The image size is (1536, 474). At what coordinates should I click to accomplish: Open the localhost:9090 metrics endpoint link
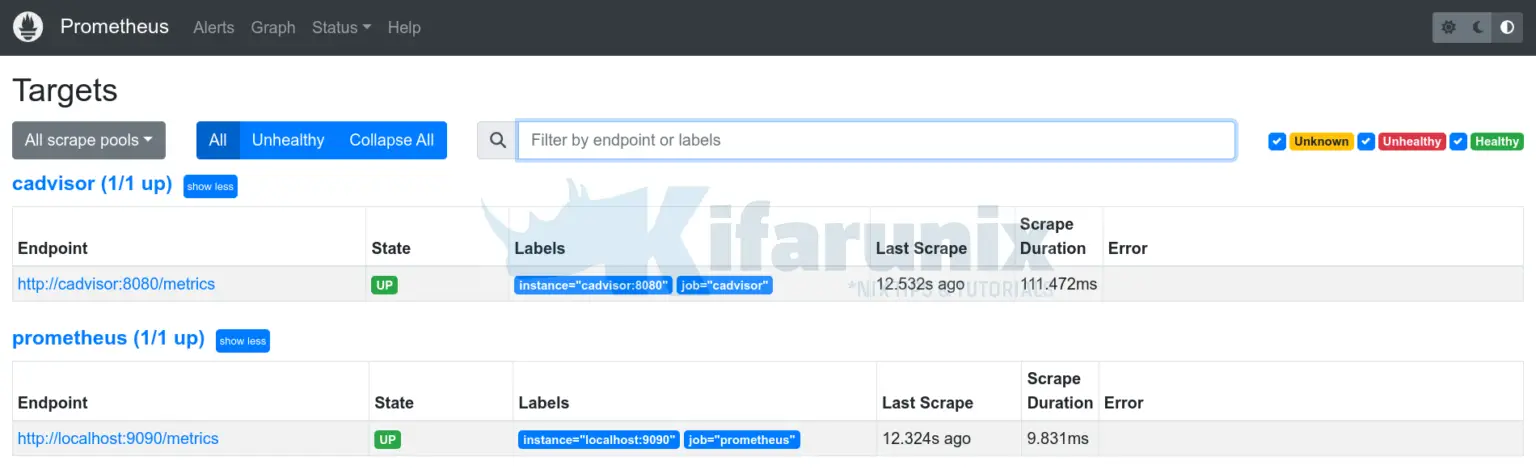coord(118,439)
